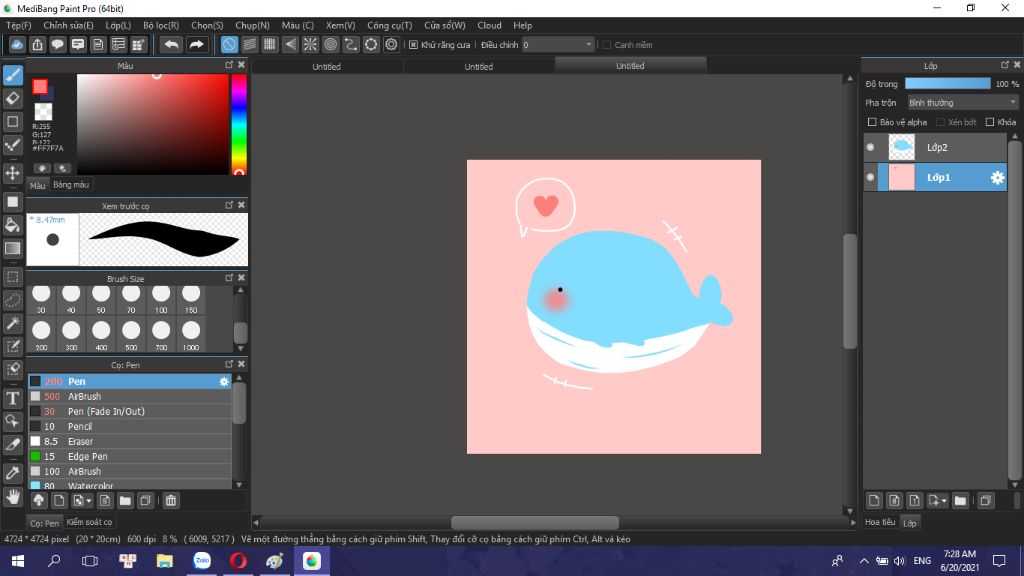1024x576 pixels.
Task: Switch to the Bảng màu tab
Action: [71, 185]
